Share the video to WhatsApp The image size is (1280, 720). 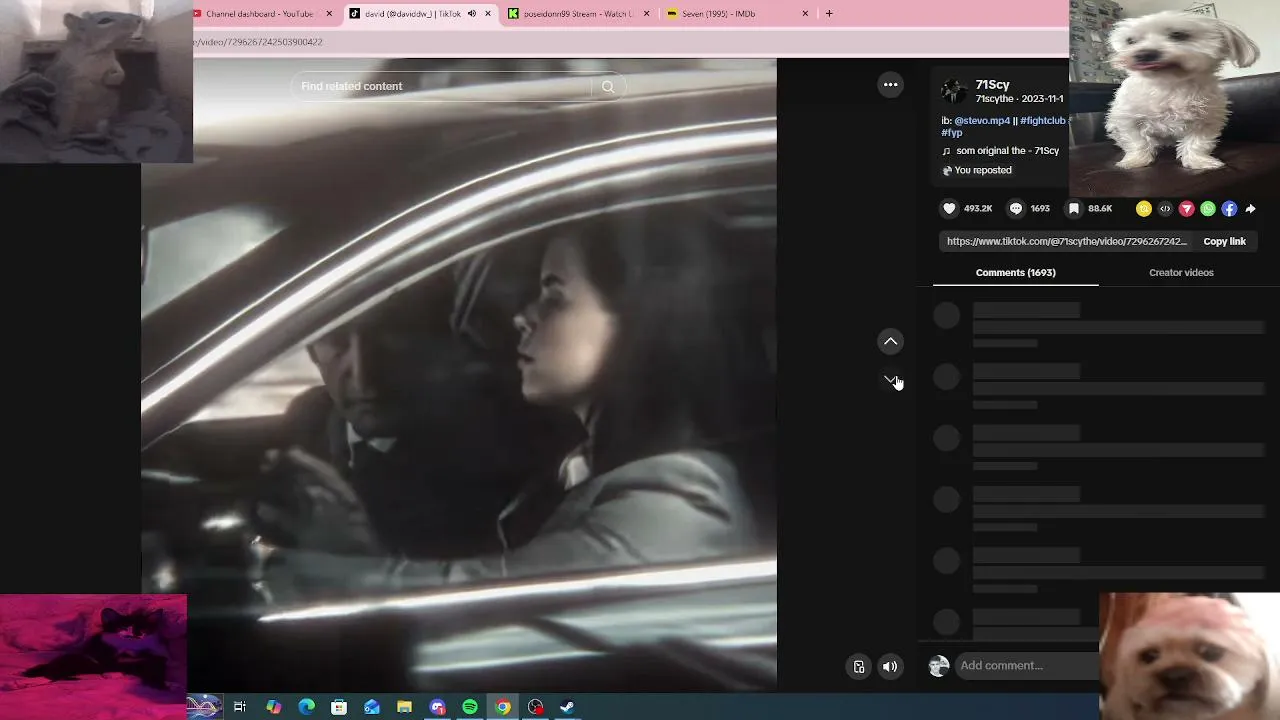tap(1208, 209)
